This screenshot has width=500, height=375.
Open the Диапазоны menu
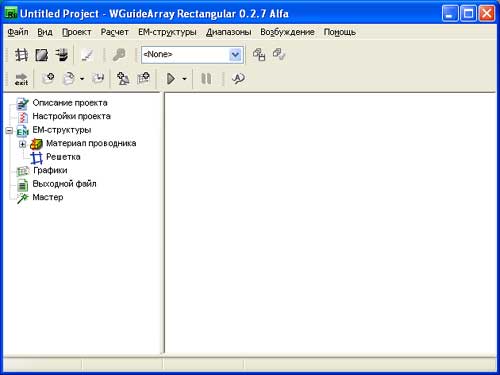pyautogui.click(x=228, y=32)
